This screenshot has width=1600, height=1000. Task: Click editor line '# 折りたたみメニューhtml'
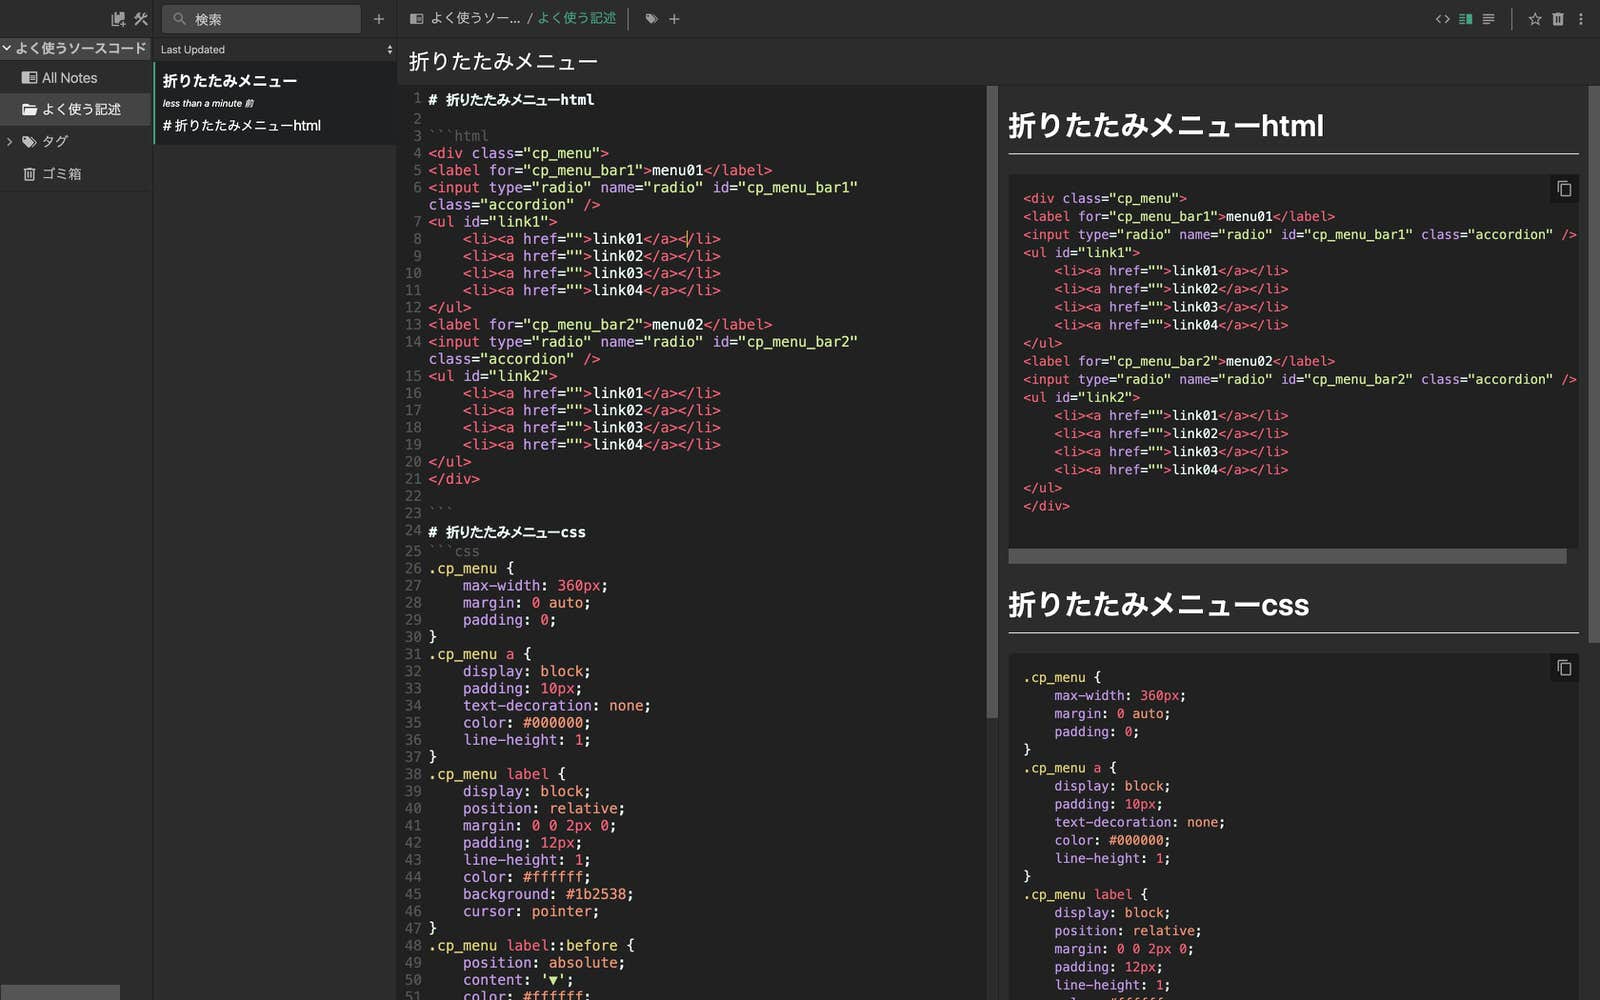click(x=511, y=100)
